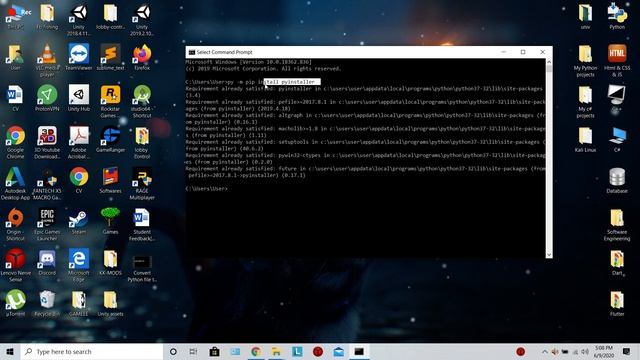Open Adobe Acrobat desktop shortcut
This screenshot has height=360, width=640.
pyautogui.click(x=79, y=142)
